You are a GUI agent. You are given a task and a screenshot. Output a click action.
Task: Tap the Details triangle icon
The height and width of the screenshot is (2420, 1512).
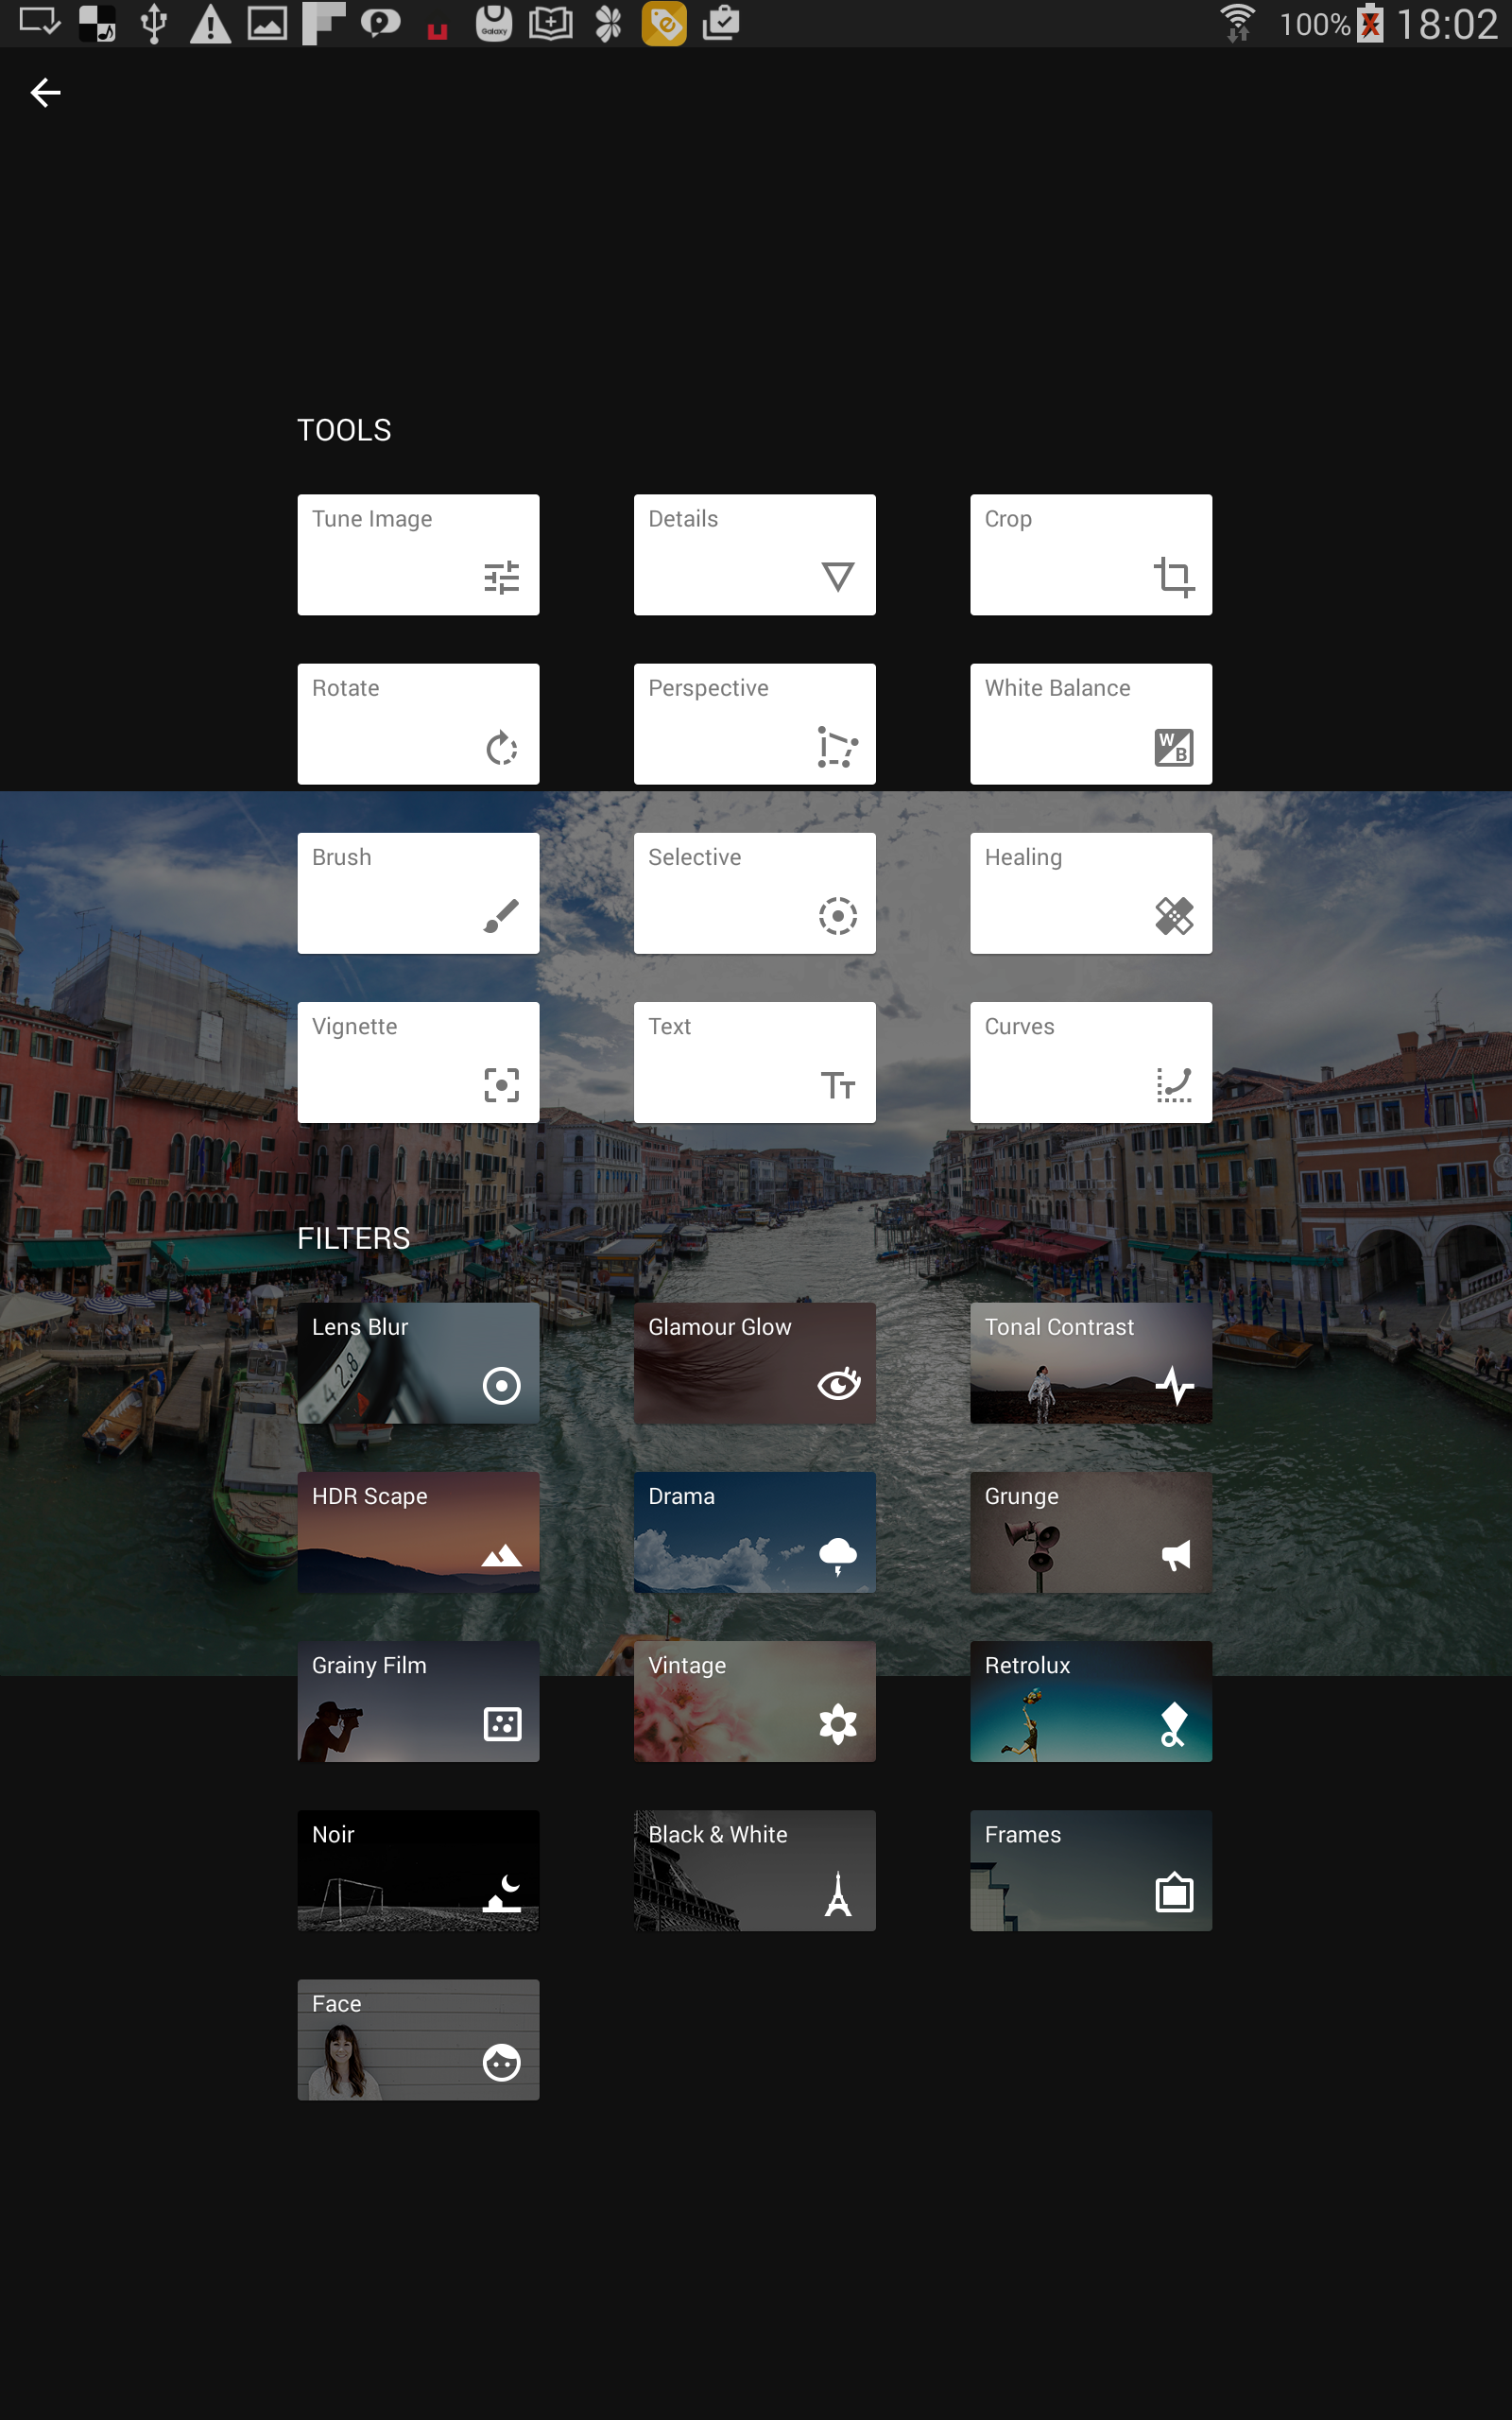(x=837, y=576)
